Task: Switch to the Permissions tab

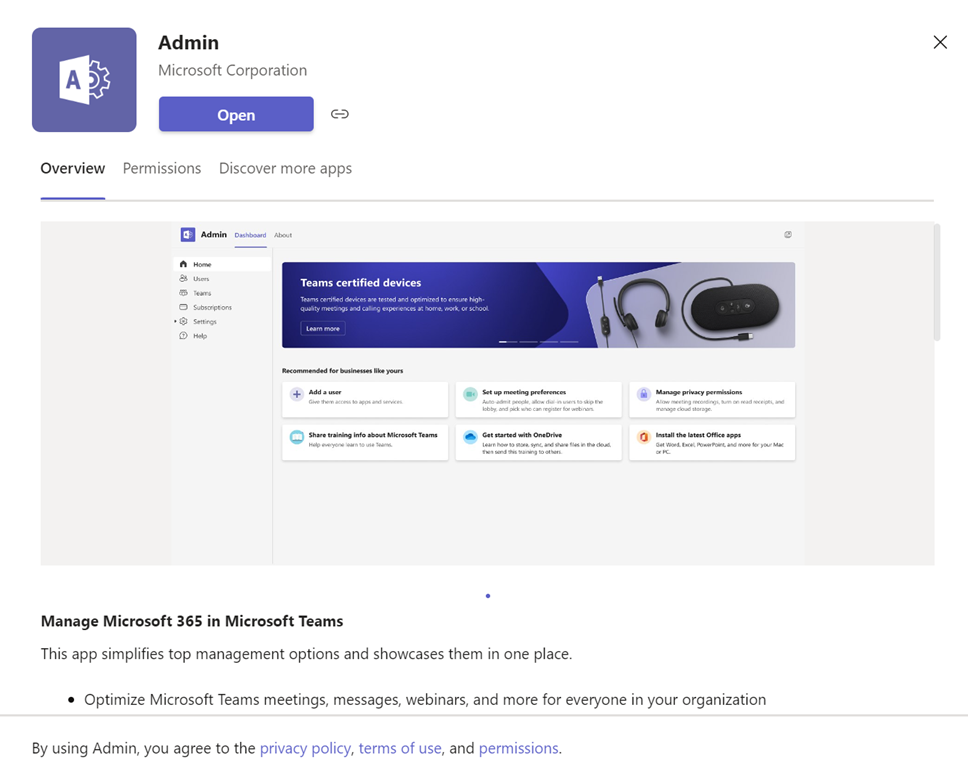Action: tap(162, 168)
